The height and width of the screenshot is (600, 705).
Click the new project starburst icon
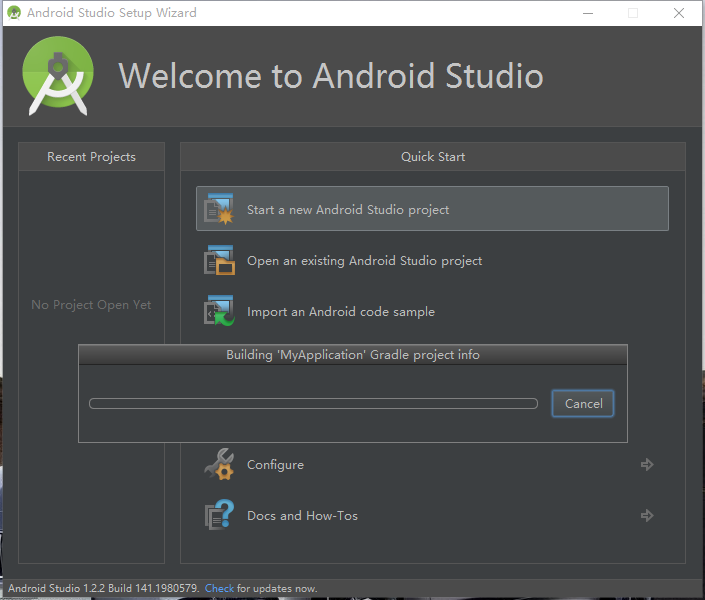tap(219, 209)
